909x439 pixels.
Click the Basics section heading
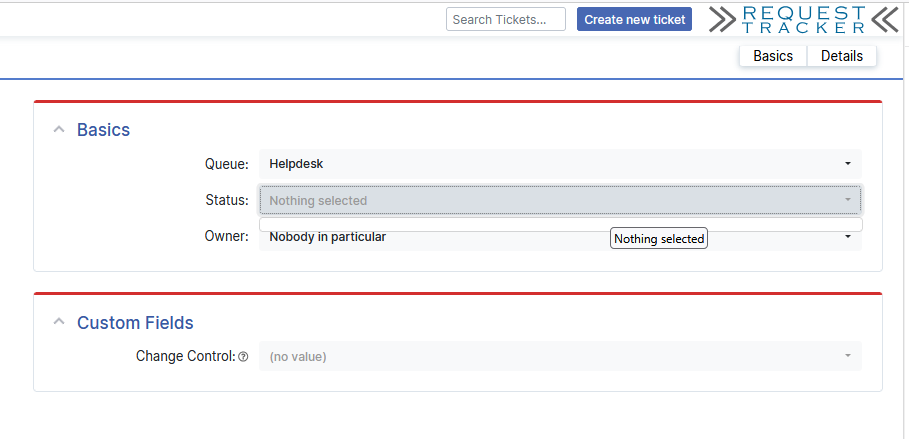click(103, 130)
